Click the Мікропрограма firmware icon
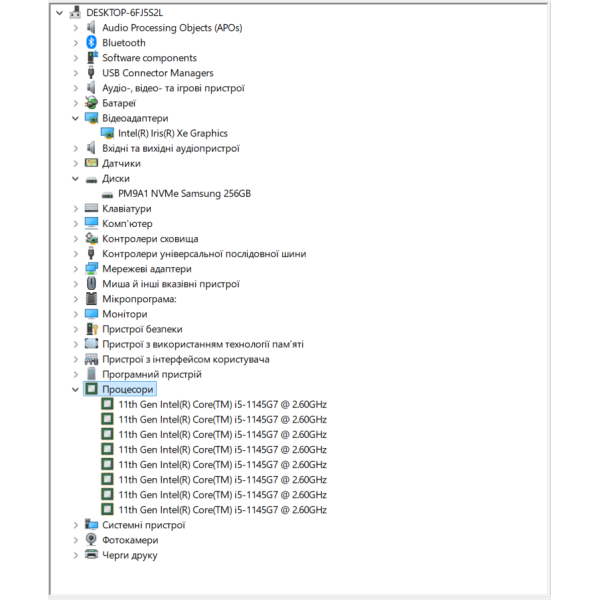Screen dimensions: 600x600 (91, 298)
